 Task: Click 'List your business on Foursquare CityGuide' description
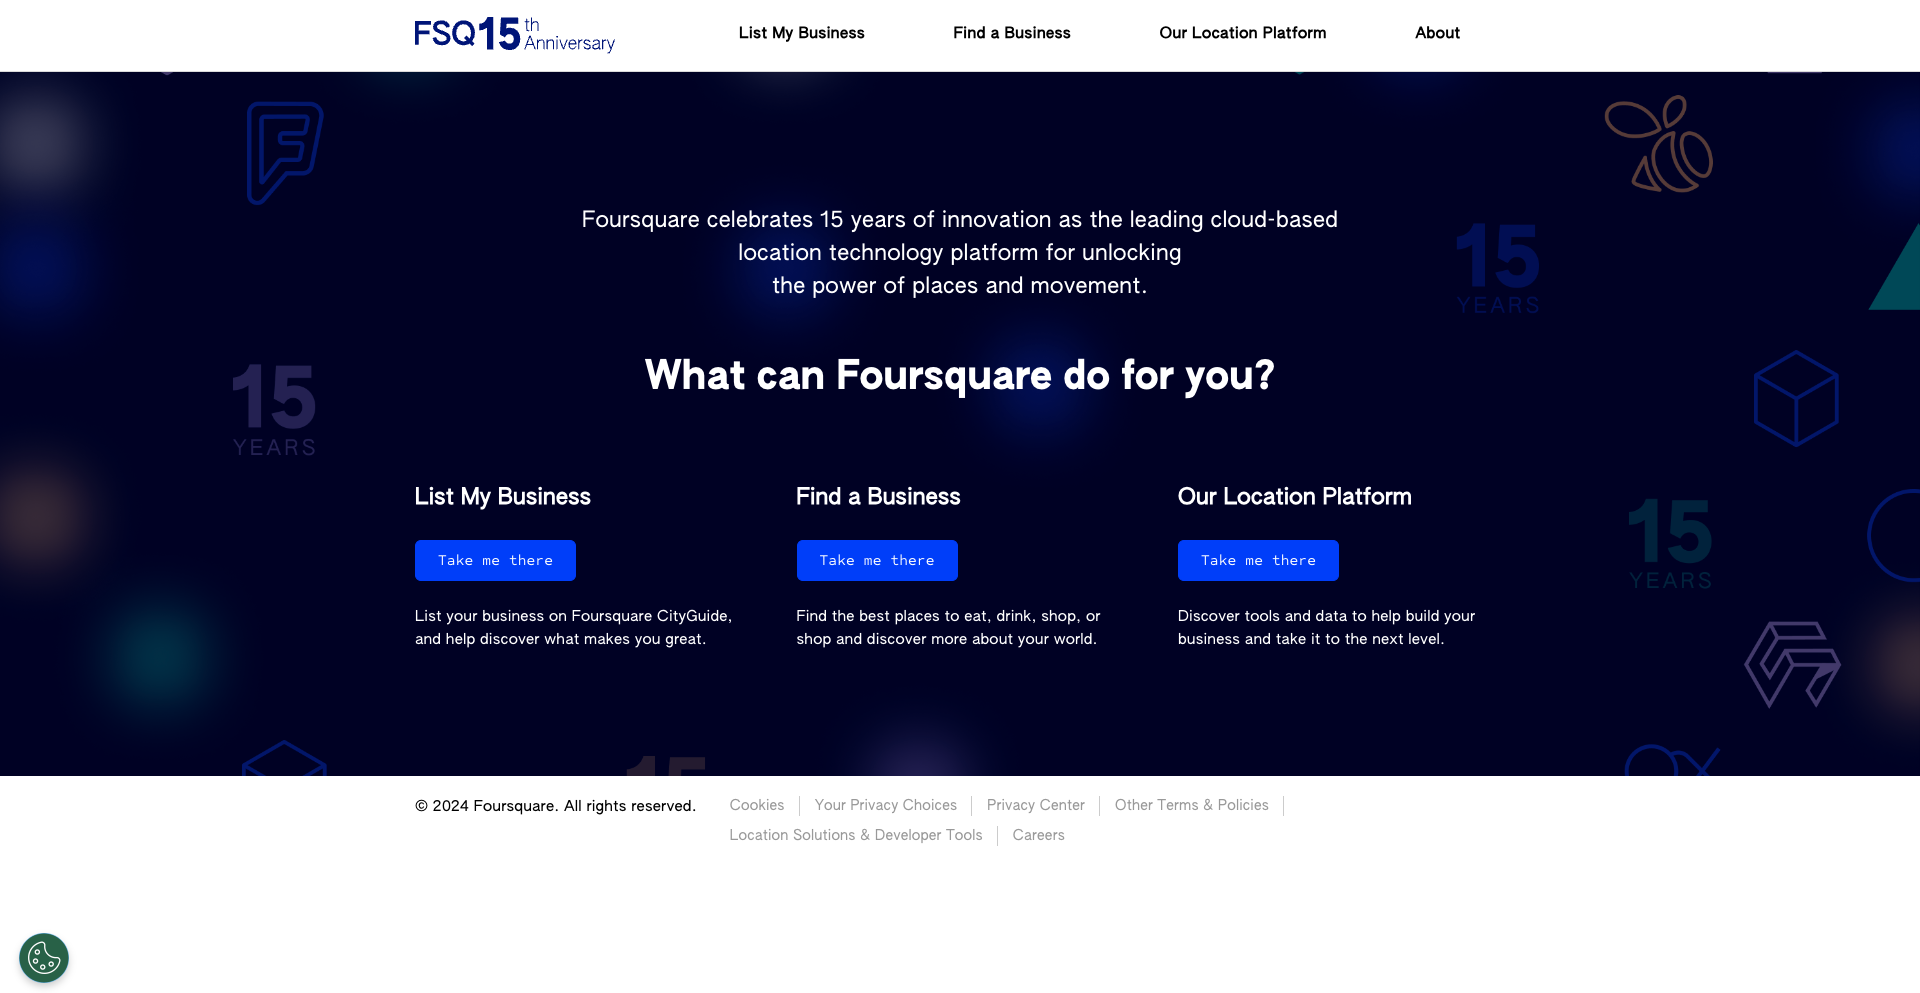point(573,628)
